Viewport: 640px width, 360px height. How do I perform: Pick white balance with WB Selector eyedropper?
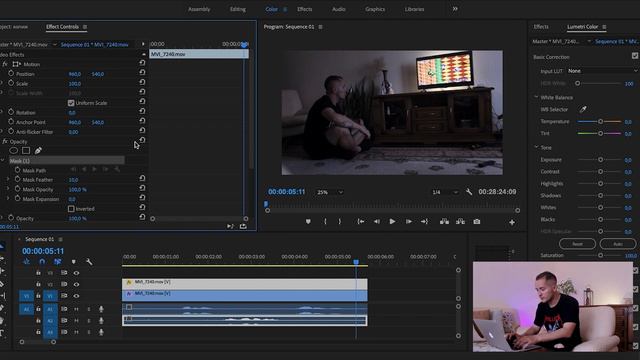[583, 109]
